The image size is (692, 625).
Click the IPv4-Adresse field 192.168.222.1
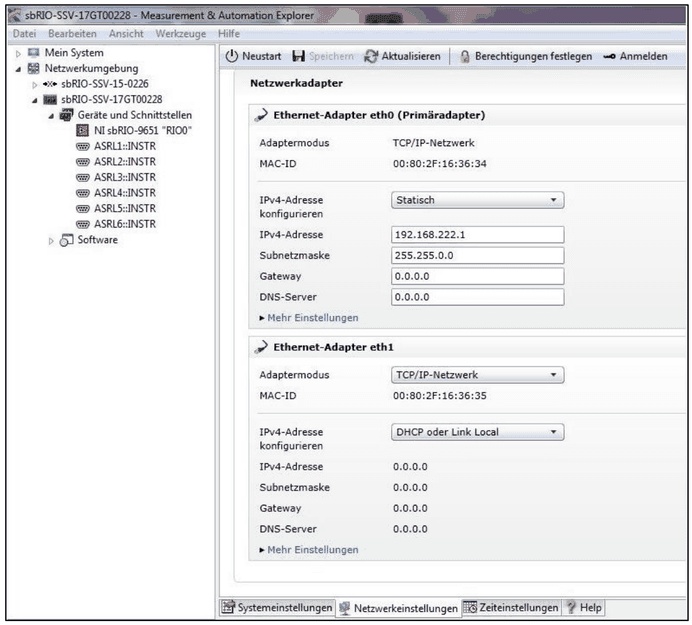coord(478,235)
